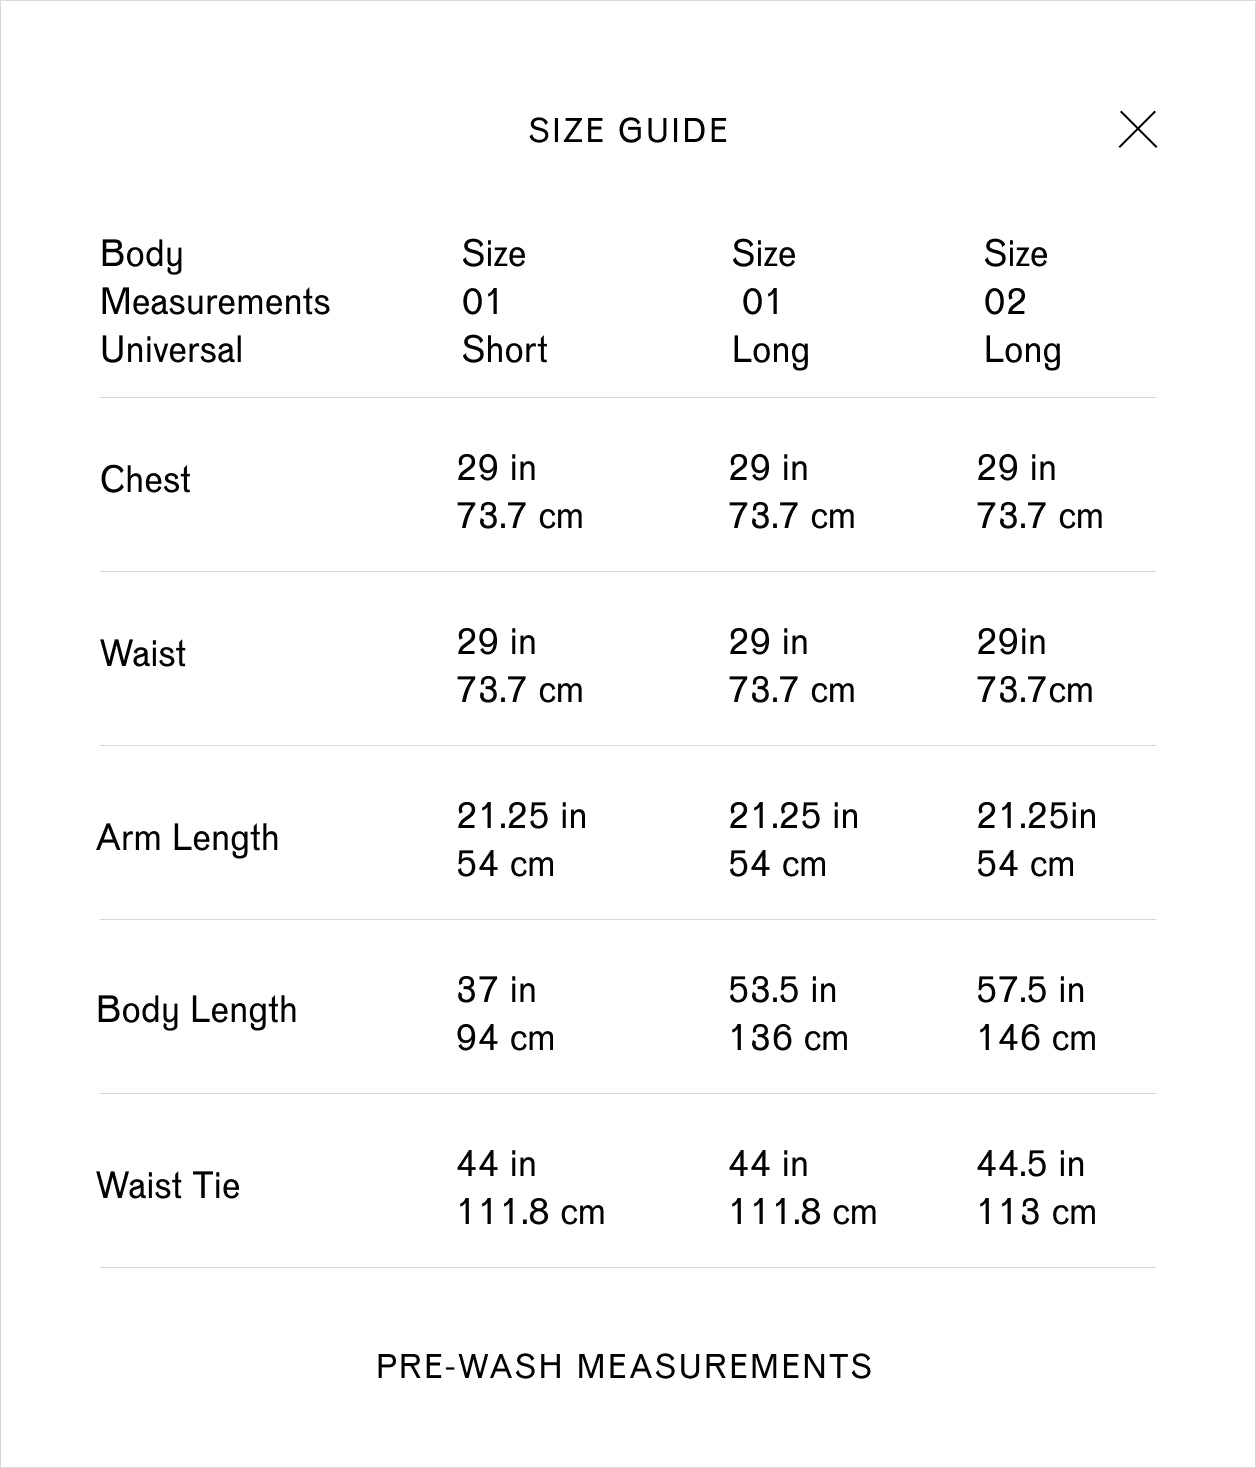Click Size 02 Long arm length value
The height and width of the screenshot is (1468, 1256).
point(1035,840)
